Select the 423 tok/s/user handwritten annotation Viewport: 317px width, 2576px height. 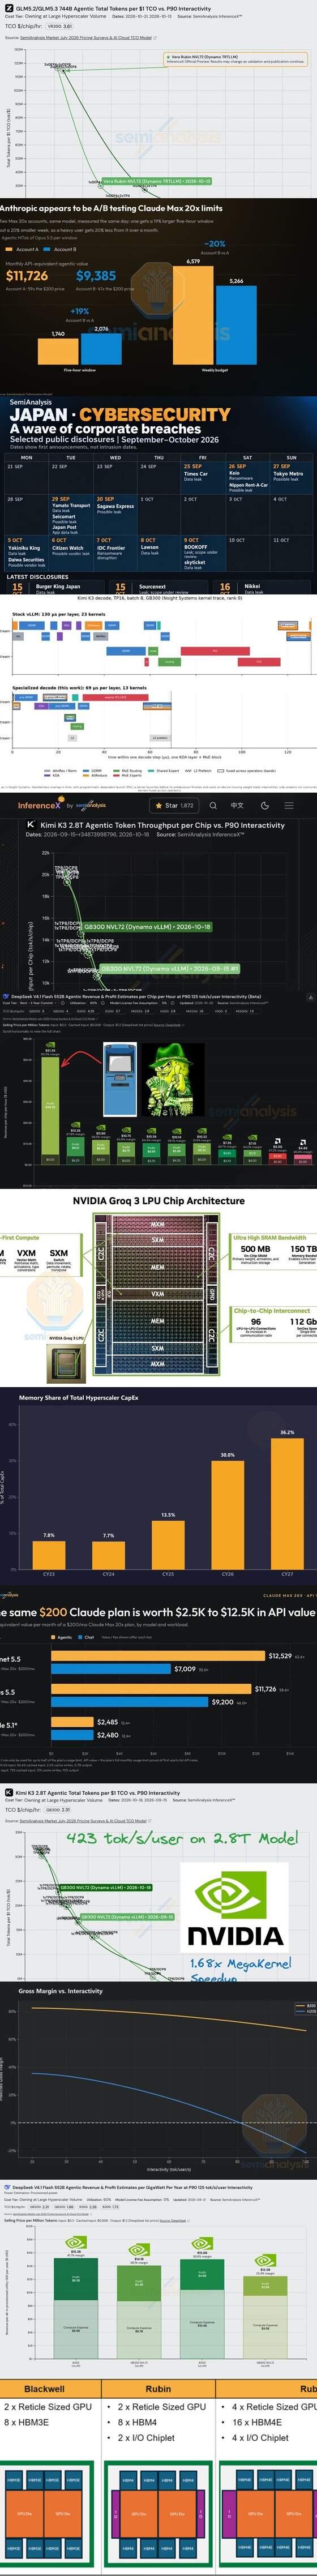pyautogui.click(x=182, y=1838)
